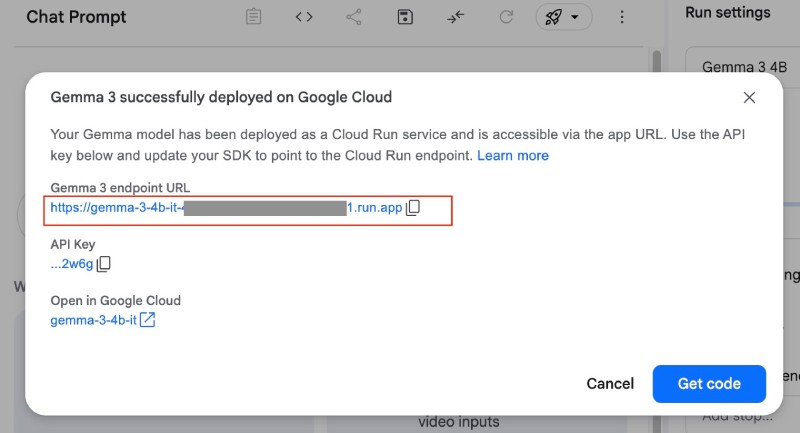Viewport: 800px width, 433px height.
Task: Click the Chat Prompt title
Action: click(77, 17)
